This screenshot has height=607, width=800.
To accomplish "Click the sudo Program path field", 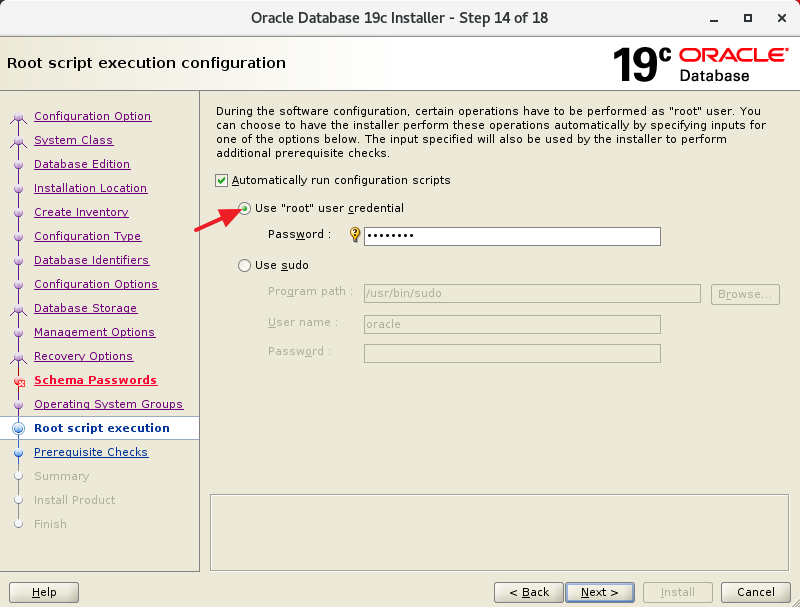I will (x=532, y=293).
